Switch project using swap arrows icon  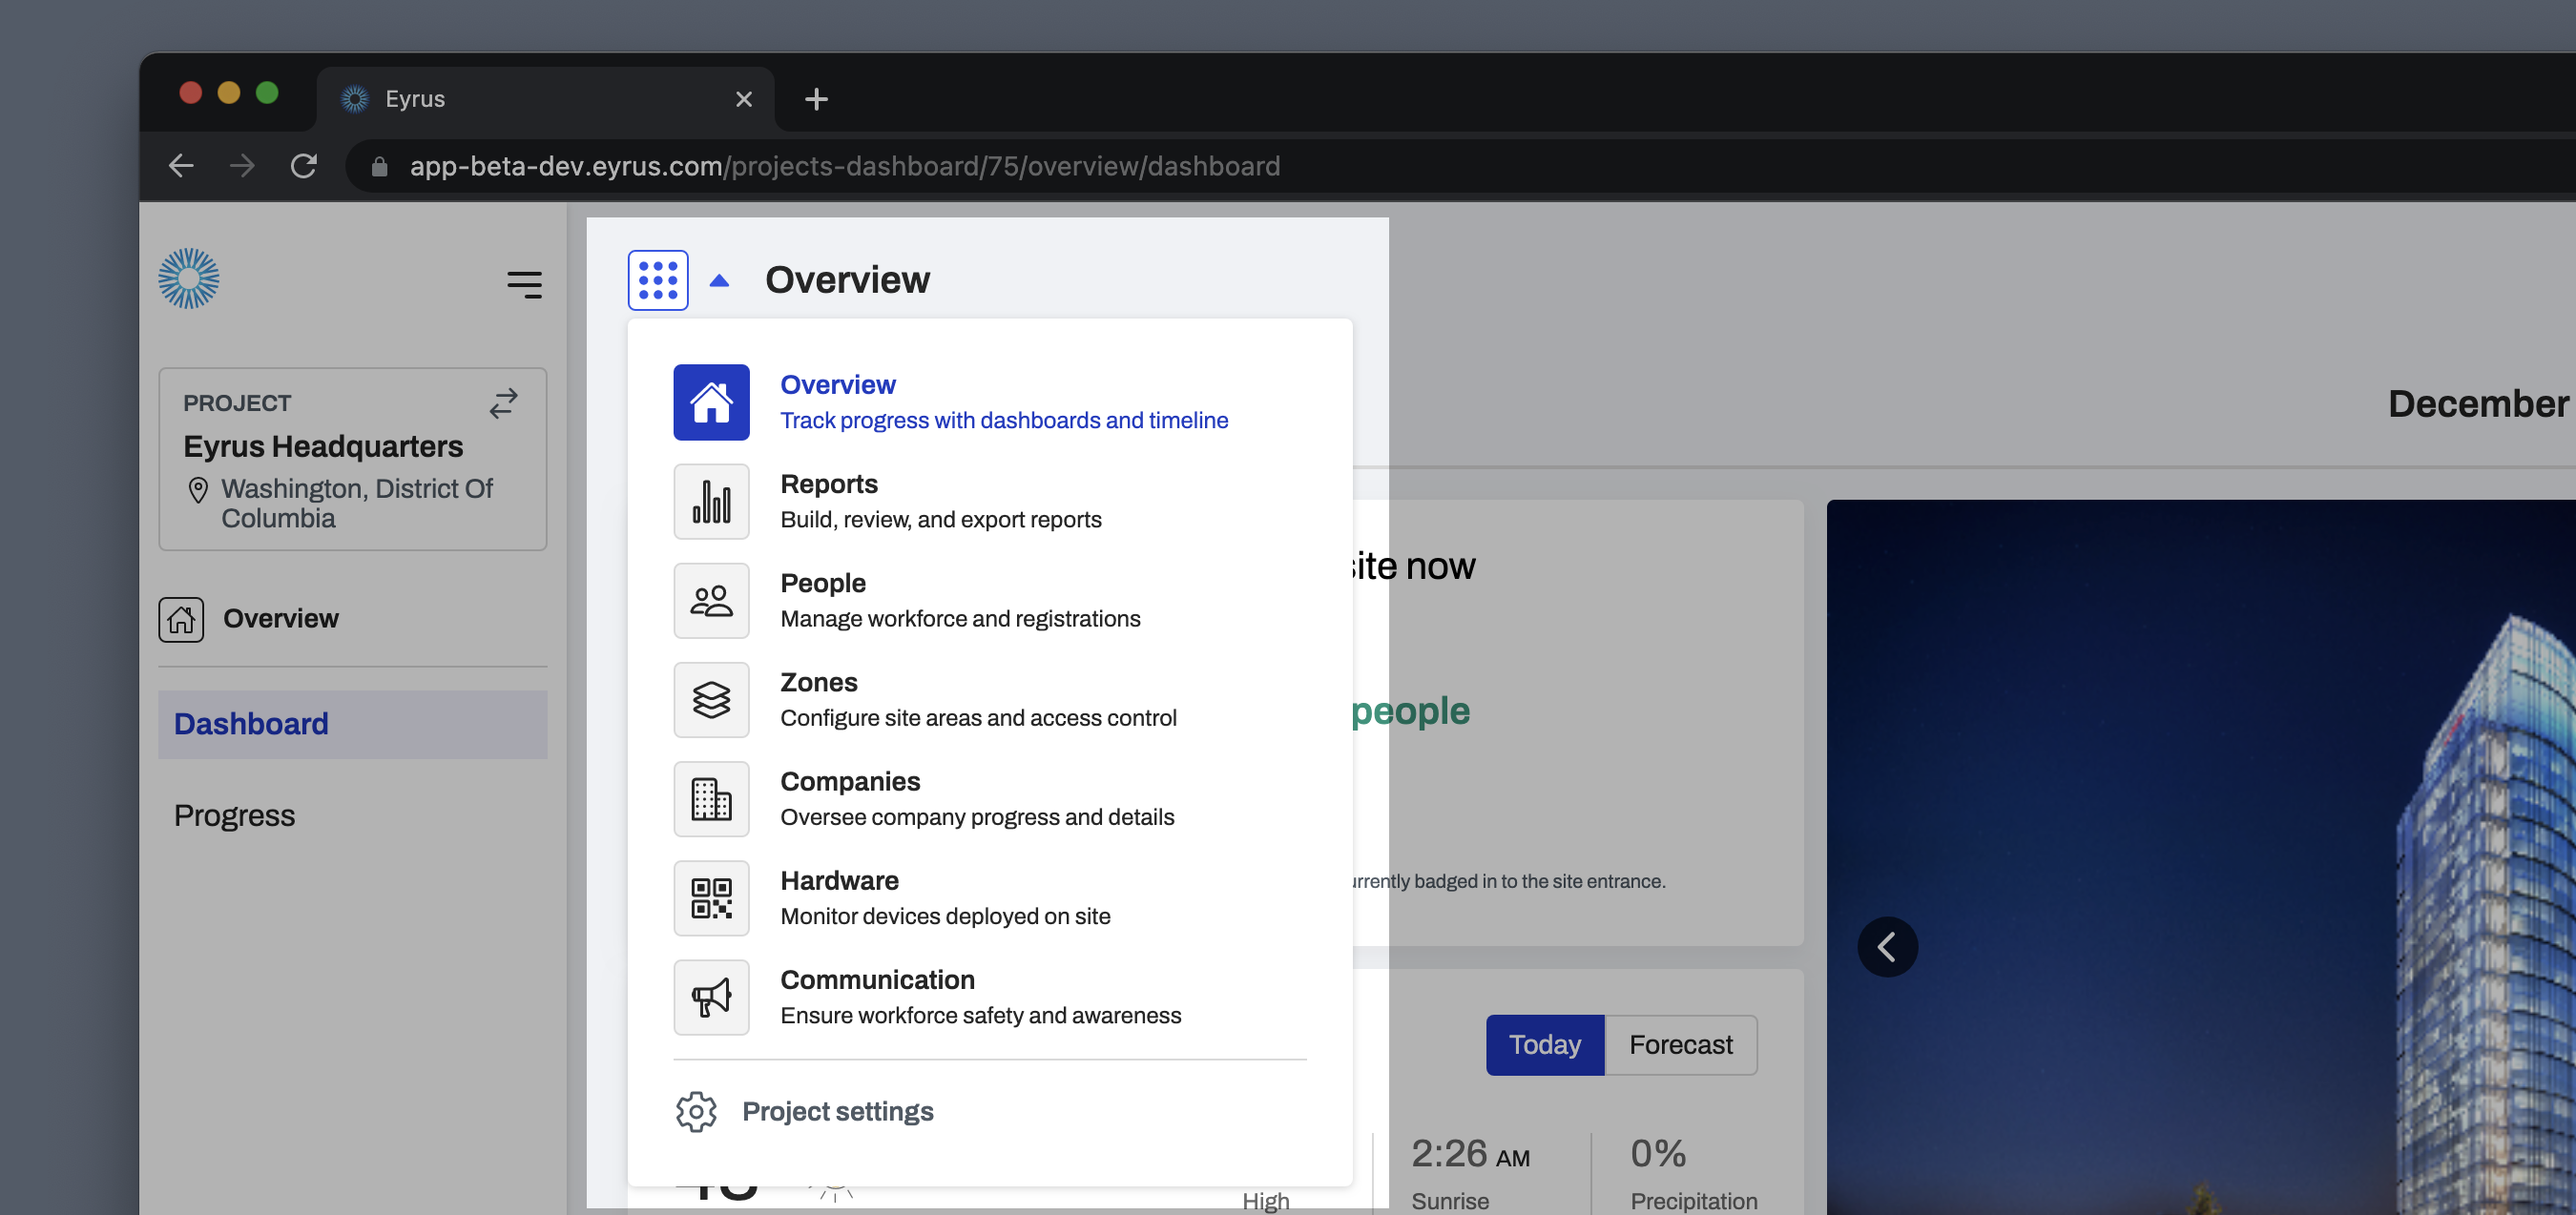(503, 403)
